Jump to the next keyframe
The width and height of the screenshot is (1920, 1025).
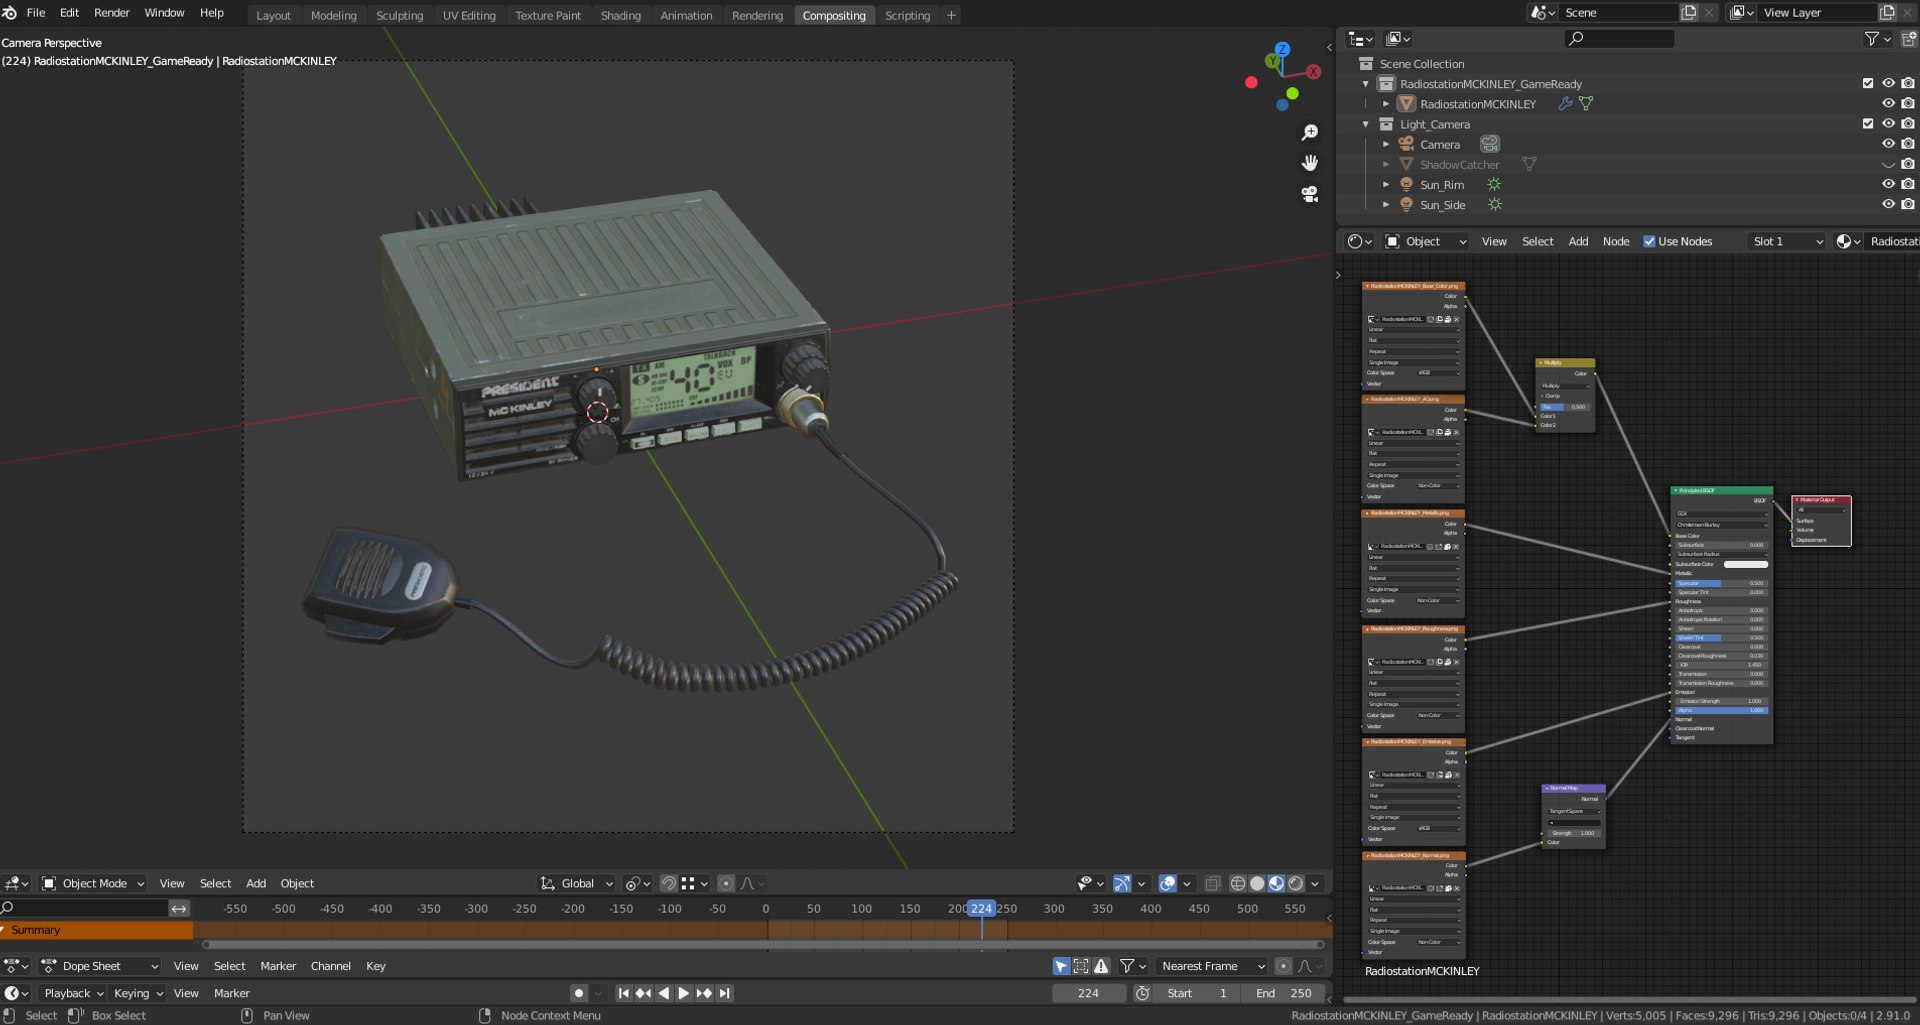[x=704, y=993]
